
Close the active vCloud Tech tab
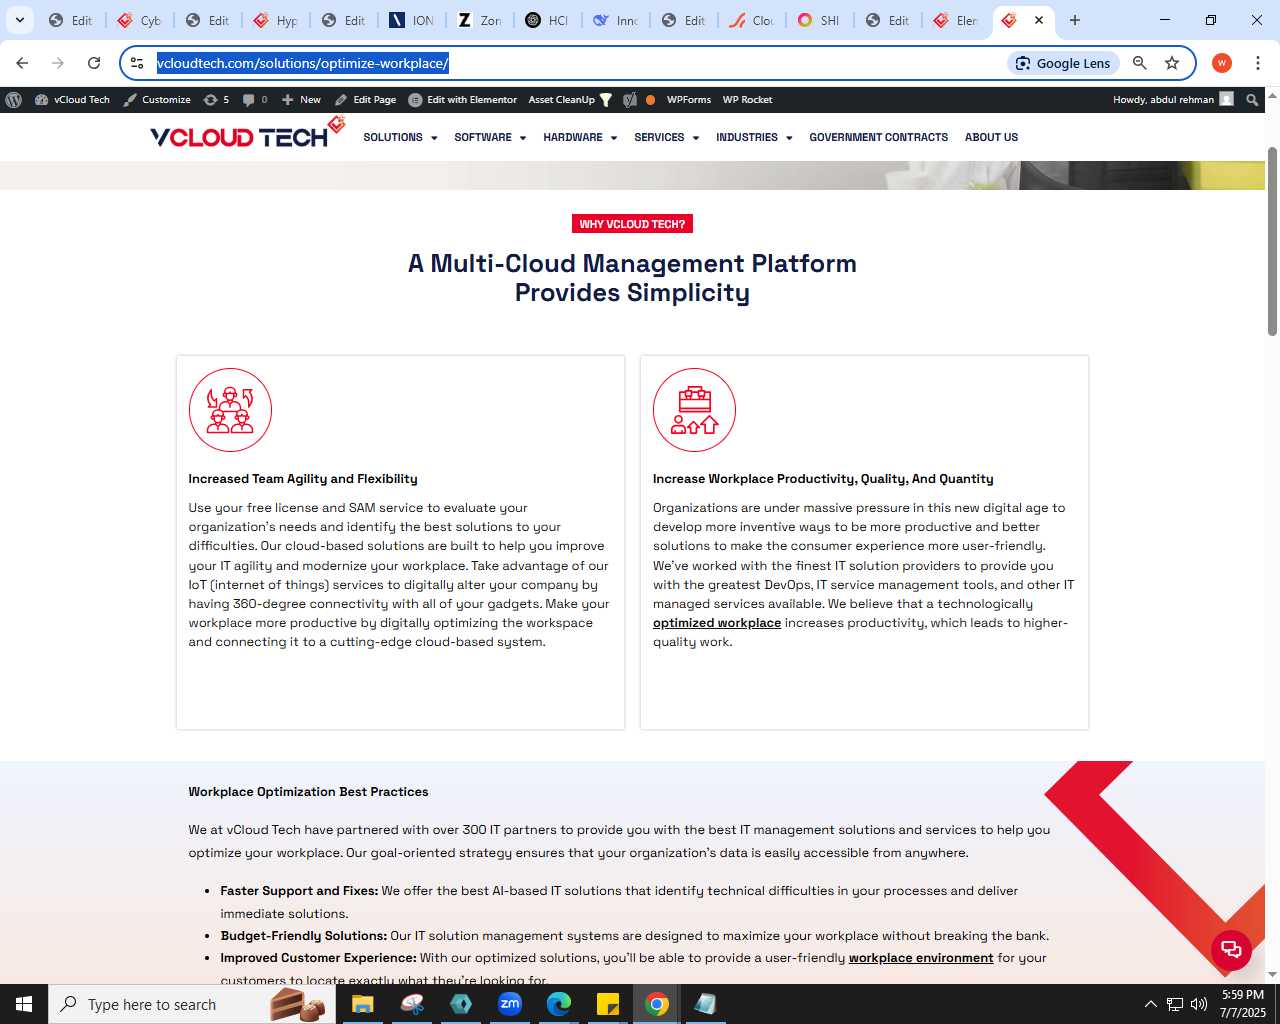(x=1039, y=20)
